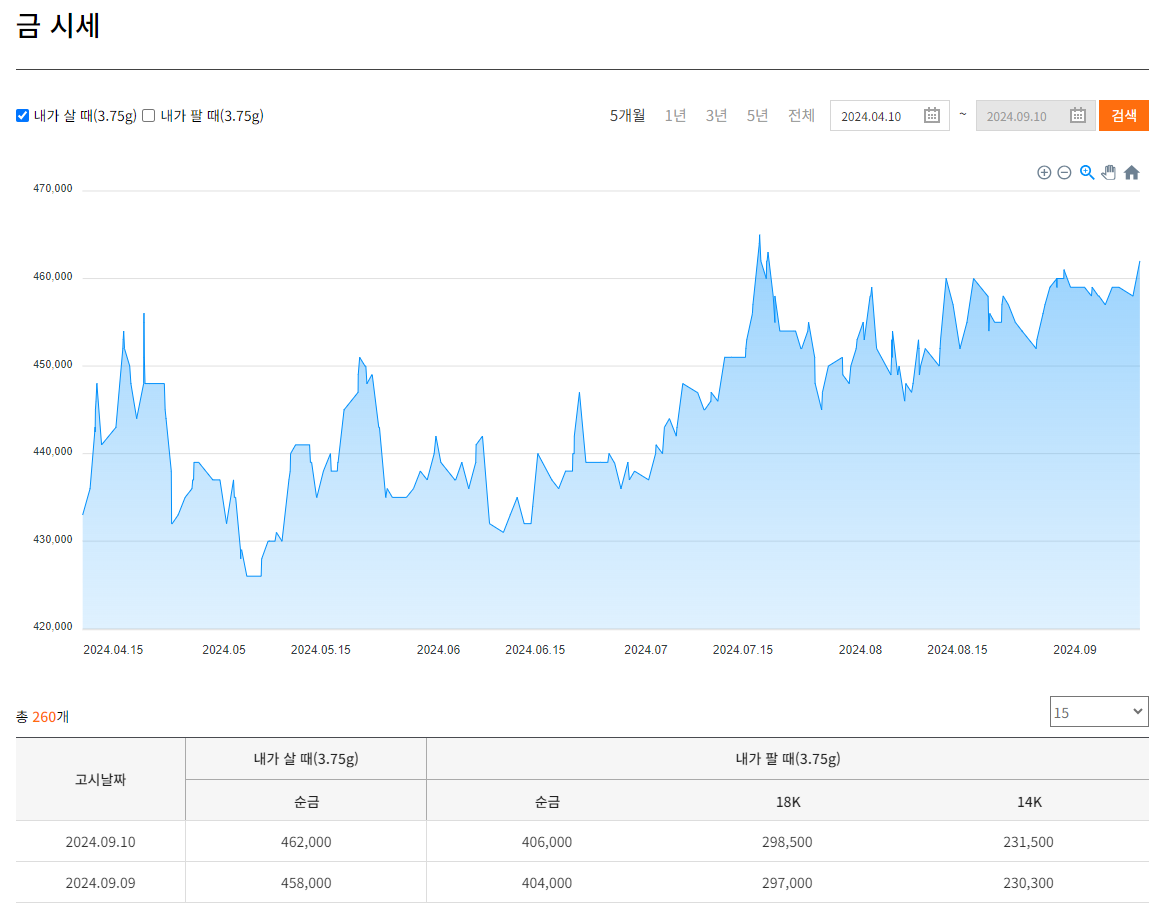Click the 2024.07.15 x-axis label
The image size is (1160, 903).
743,649
